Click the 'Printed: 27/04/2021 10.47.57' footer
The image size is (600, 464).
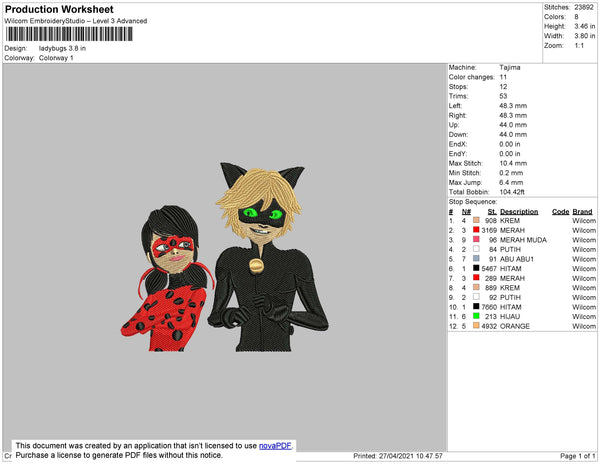(x=398, y=456)
